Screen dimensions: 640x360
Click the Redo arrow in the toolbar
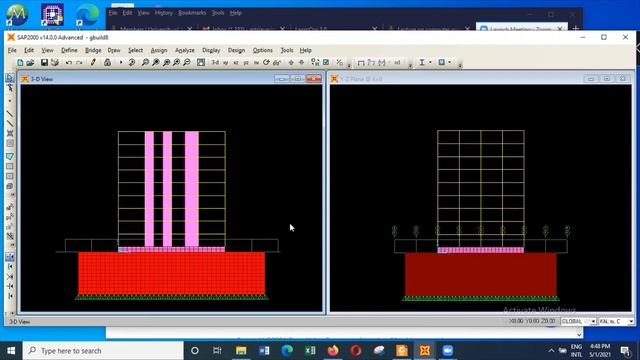click(79, 62)
